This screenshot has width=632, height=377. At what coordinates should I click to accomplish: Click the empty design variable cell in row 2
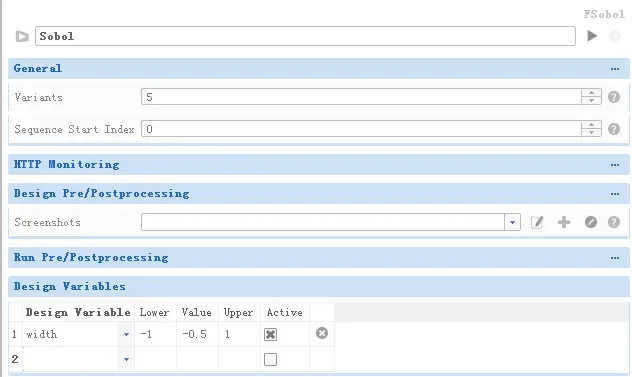(71, 359)
